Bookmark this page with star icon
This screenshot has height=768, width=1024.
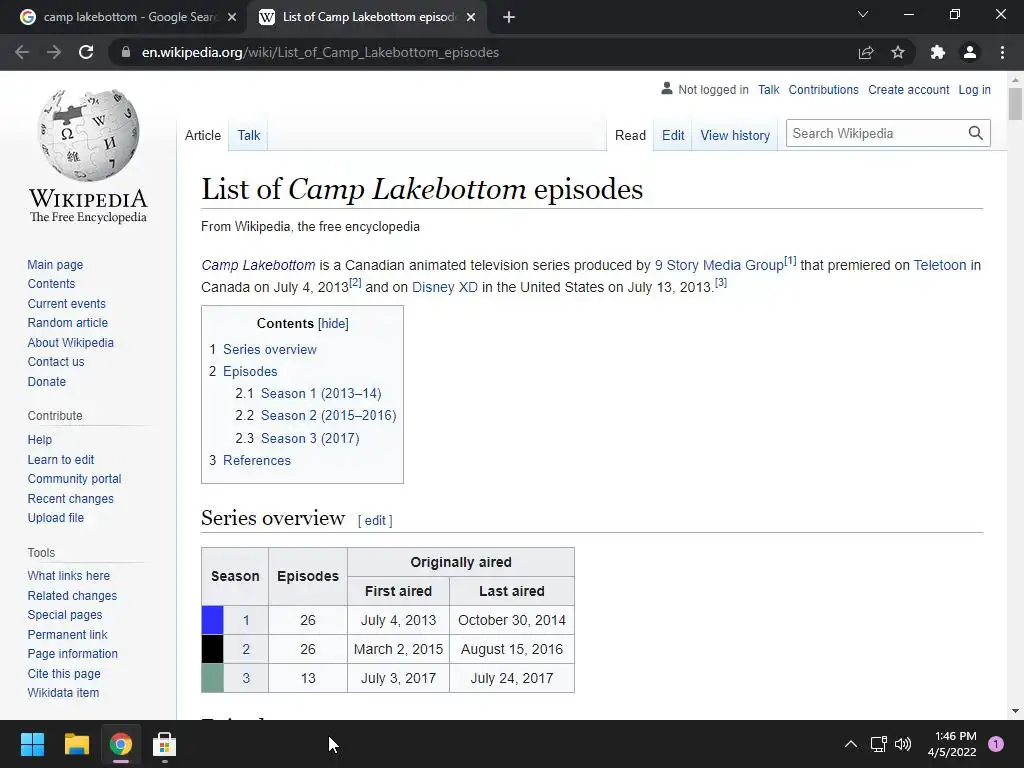[898, 52]
